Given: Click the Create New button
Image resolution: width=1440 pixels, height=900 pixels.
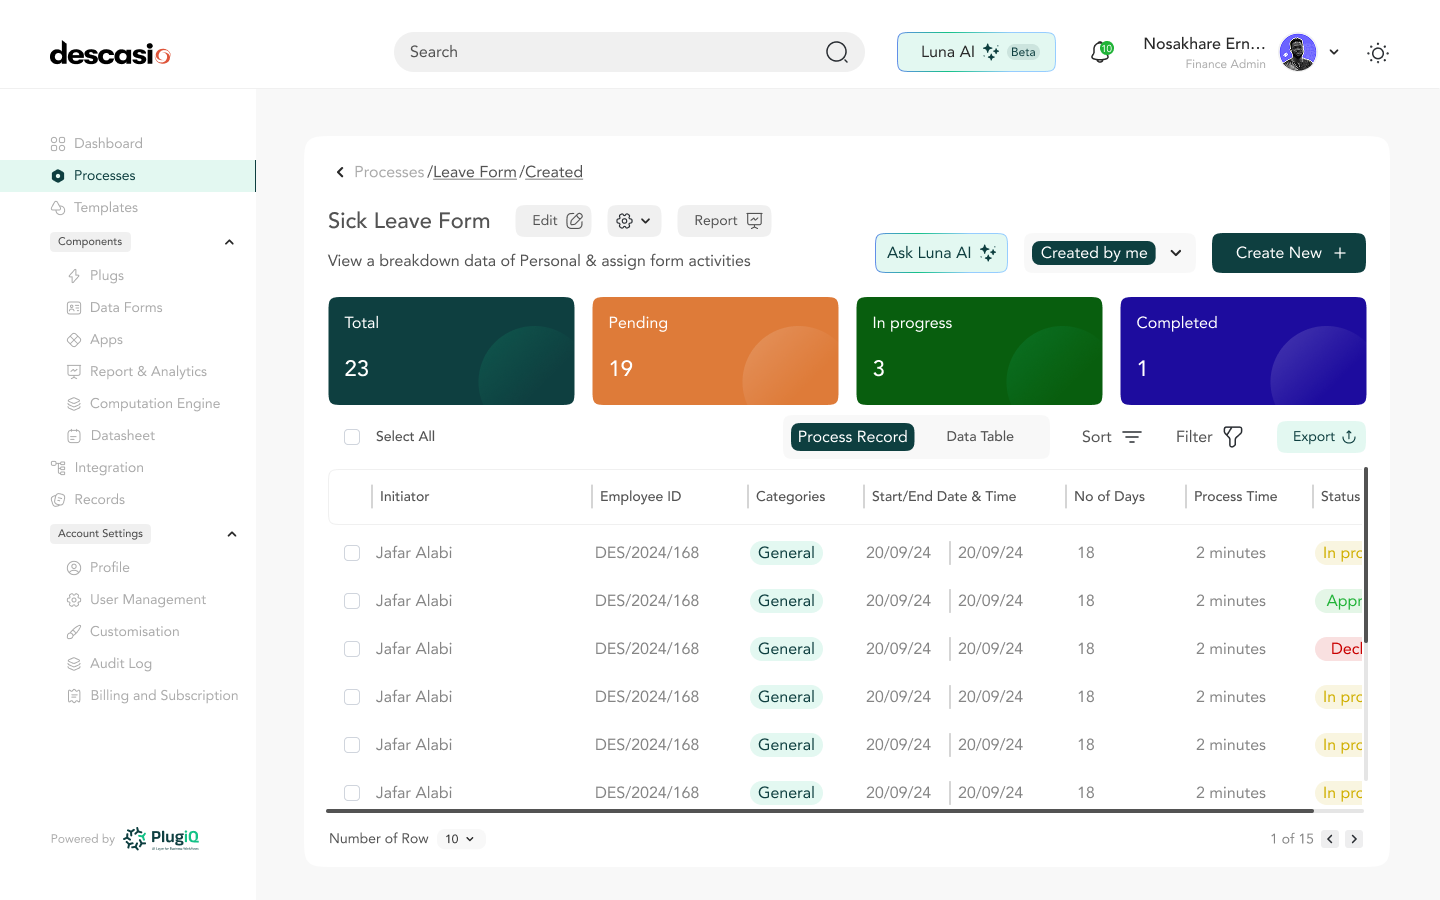Looking at the screenshot, I should point(1288,253).
